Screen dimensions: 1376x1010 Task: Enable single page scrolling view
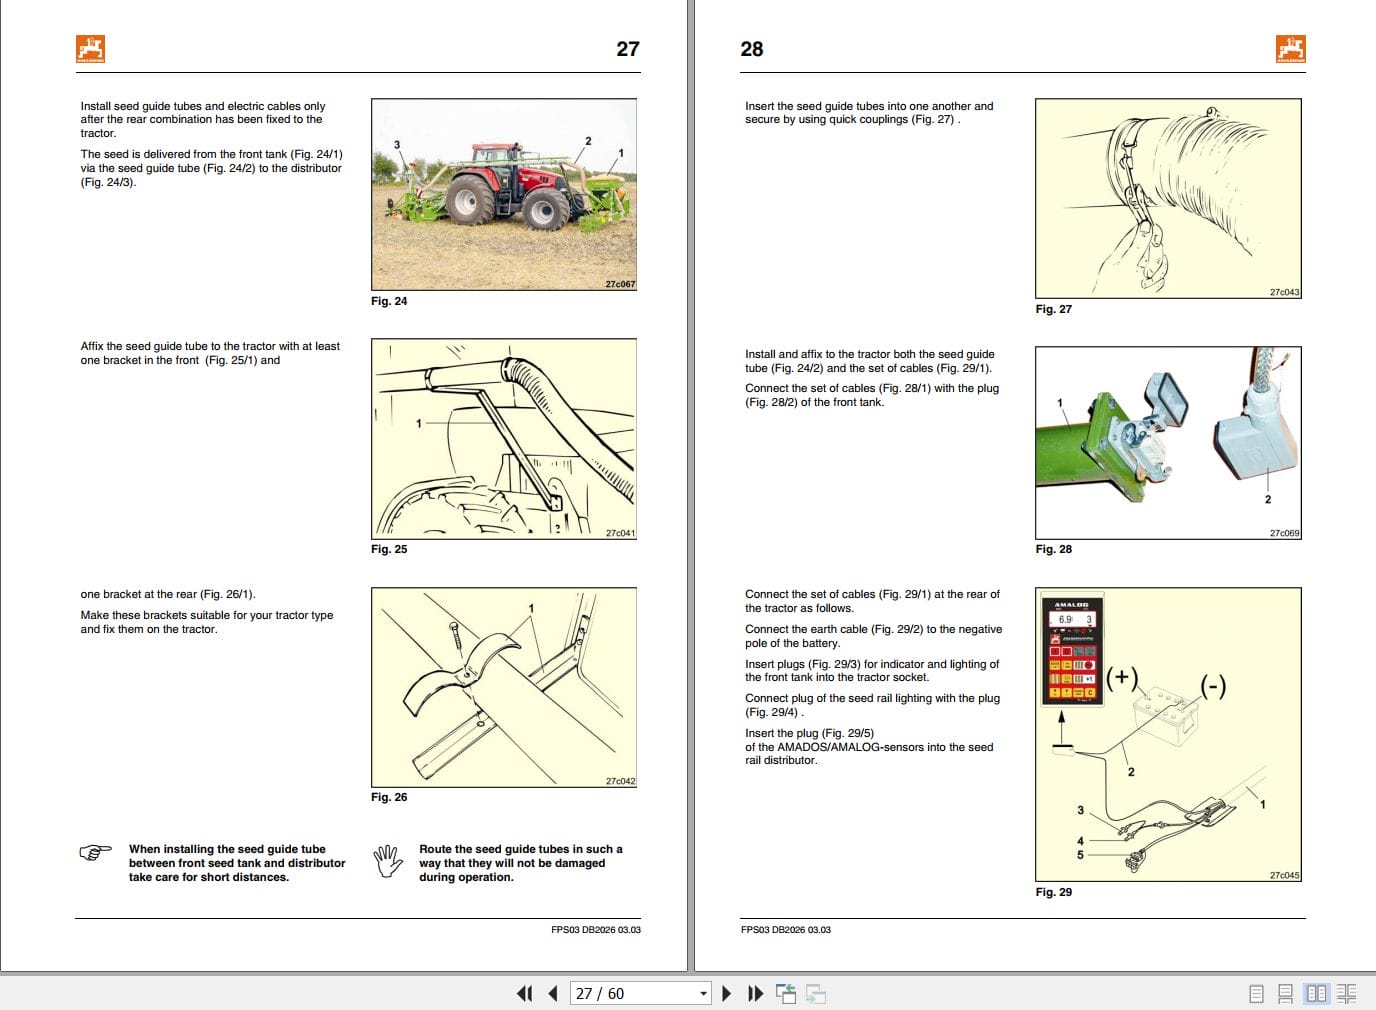pos(1286,993)
